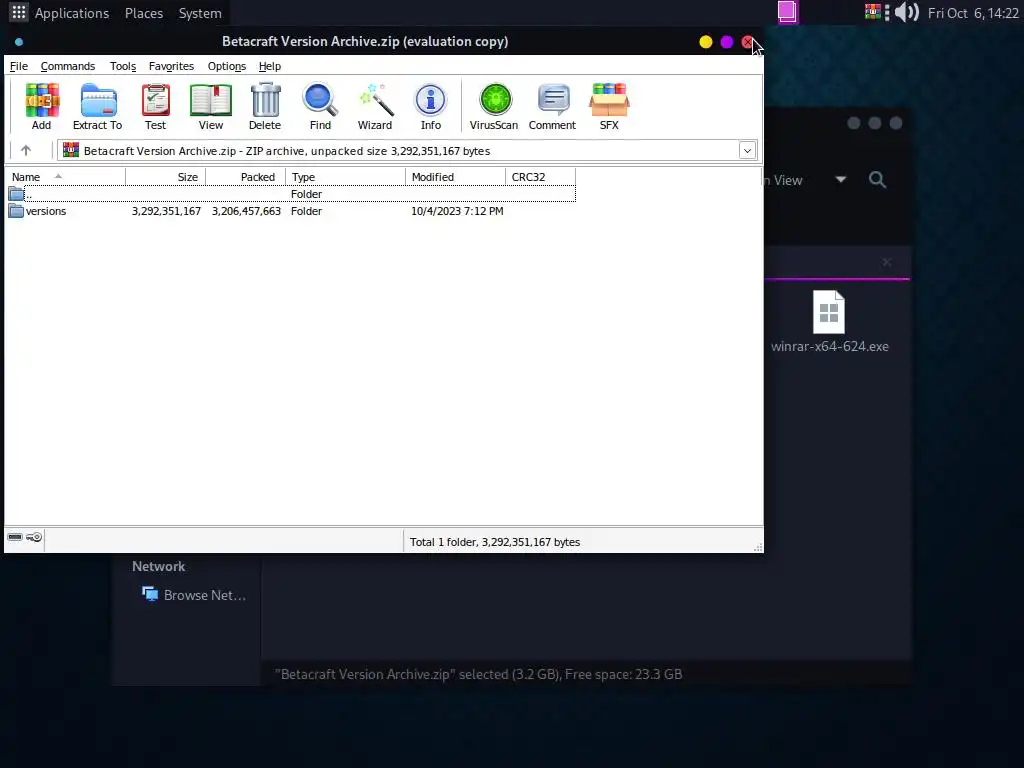Click the yellow minimize button of WinRAR
1024x768 pixels.
tap(706, 42)
